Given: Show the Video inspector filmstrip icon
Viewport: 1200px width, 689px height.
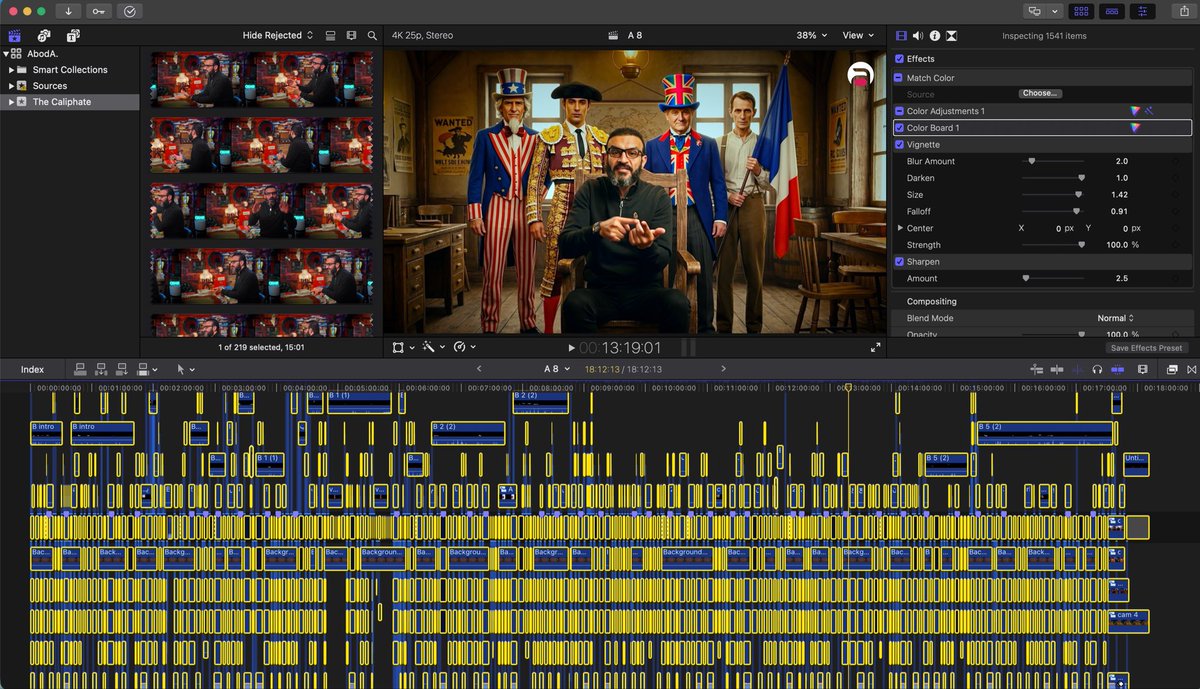Looking at the screenshot, I should (901, 35).
